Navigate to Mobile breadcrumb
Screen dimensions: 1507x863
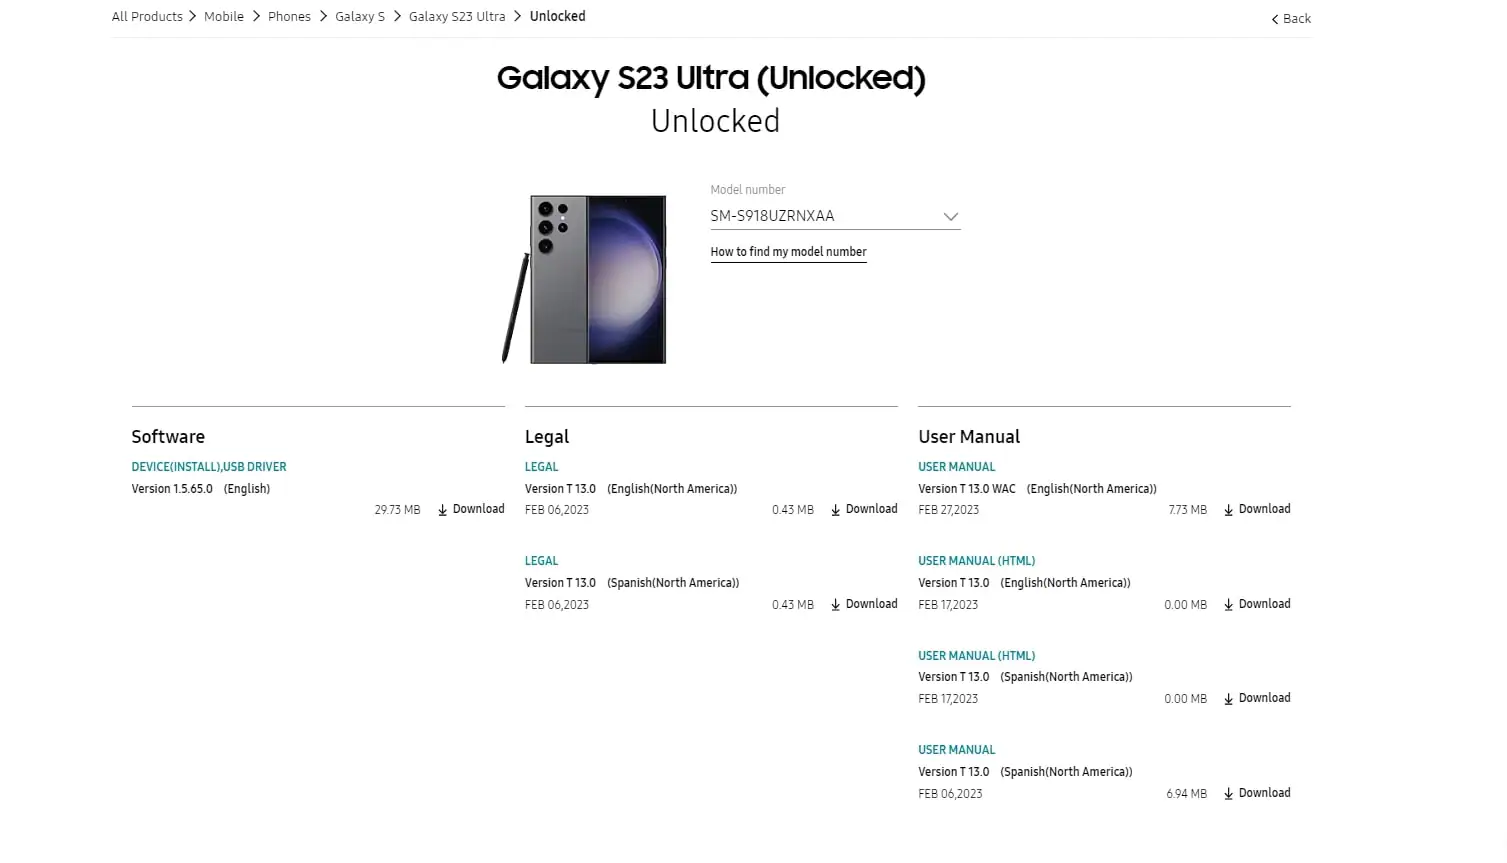224,17
